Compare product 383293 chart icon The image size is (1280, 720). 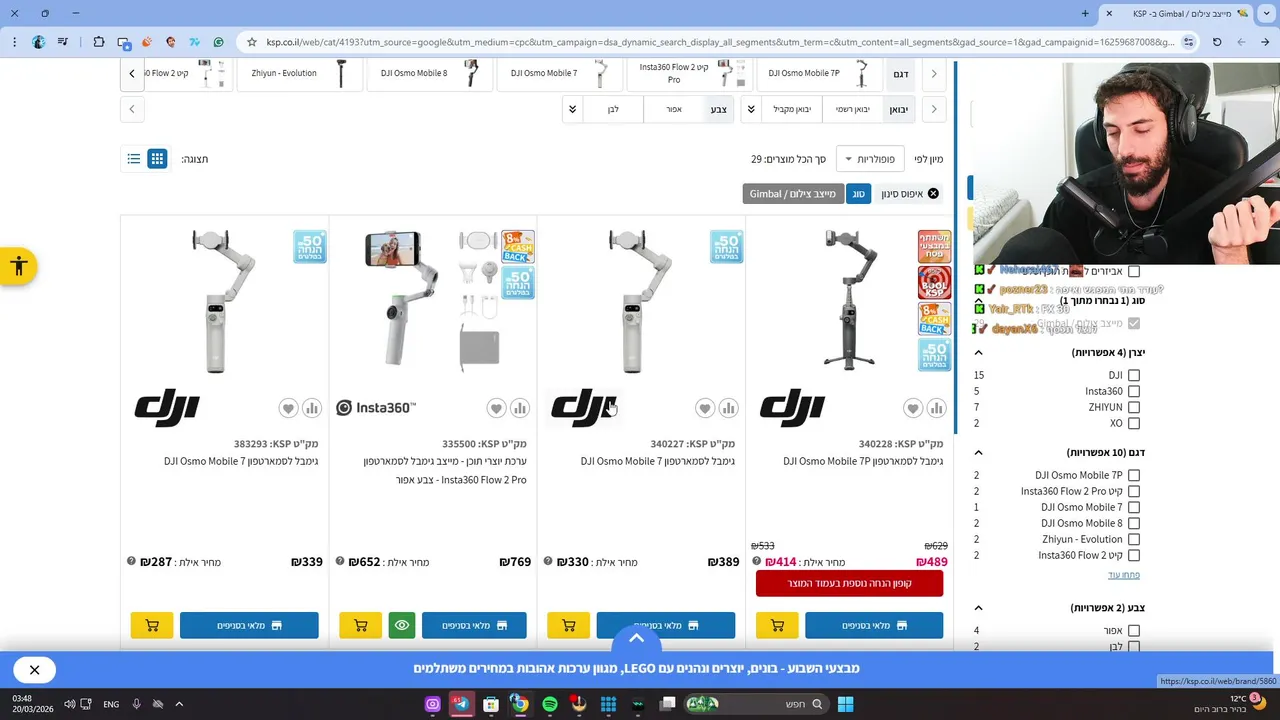[312, 408]
